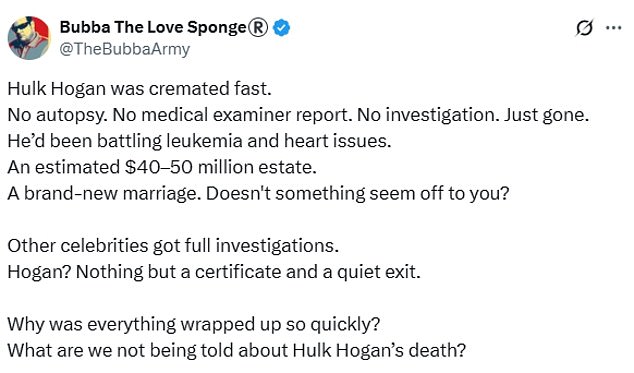The width and height of the screenshot is (634, 373).
Task: Visit the Bubba The Love Sponge display name
Action: click(x=154, y=28)
